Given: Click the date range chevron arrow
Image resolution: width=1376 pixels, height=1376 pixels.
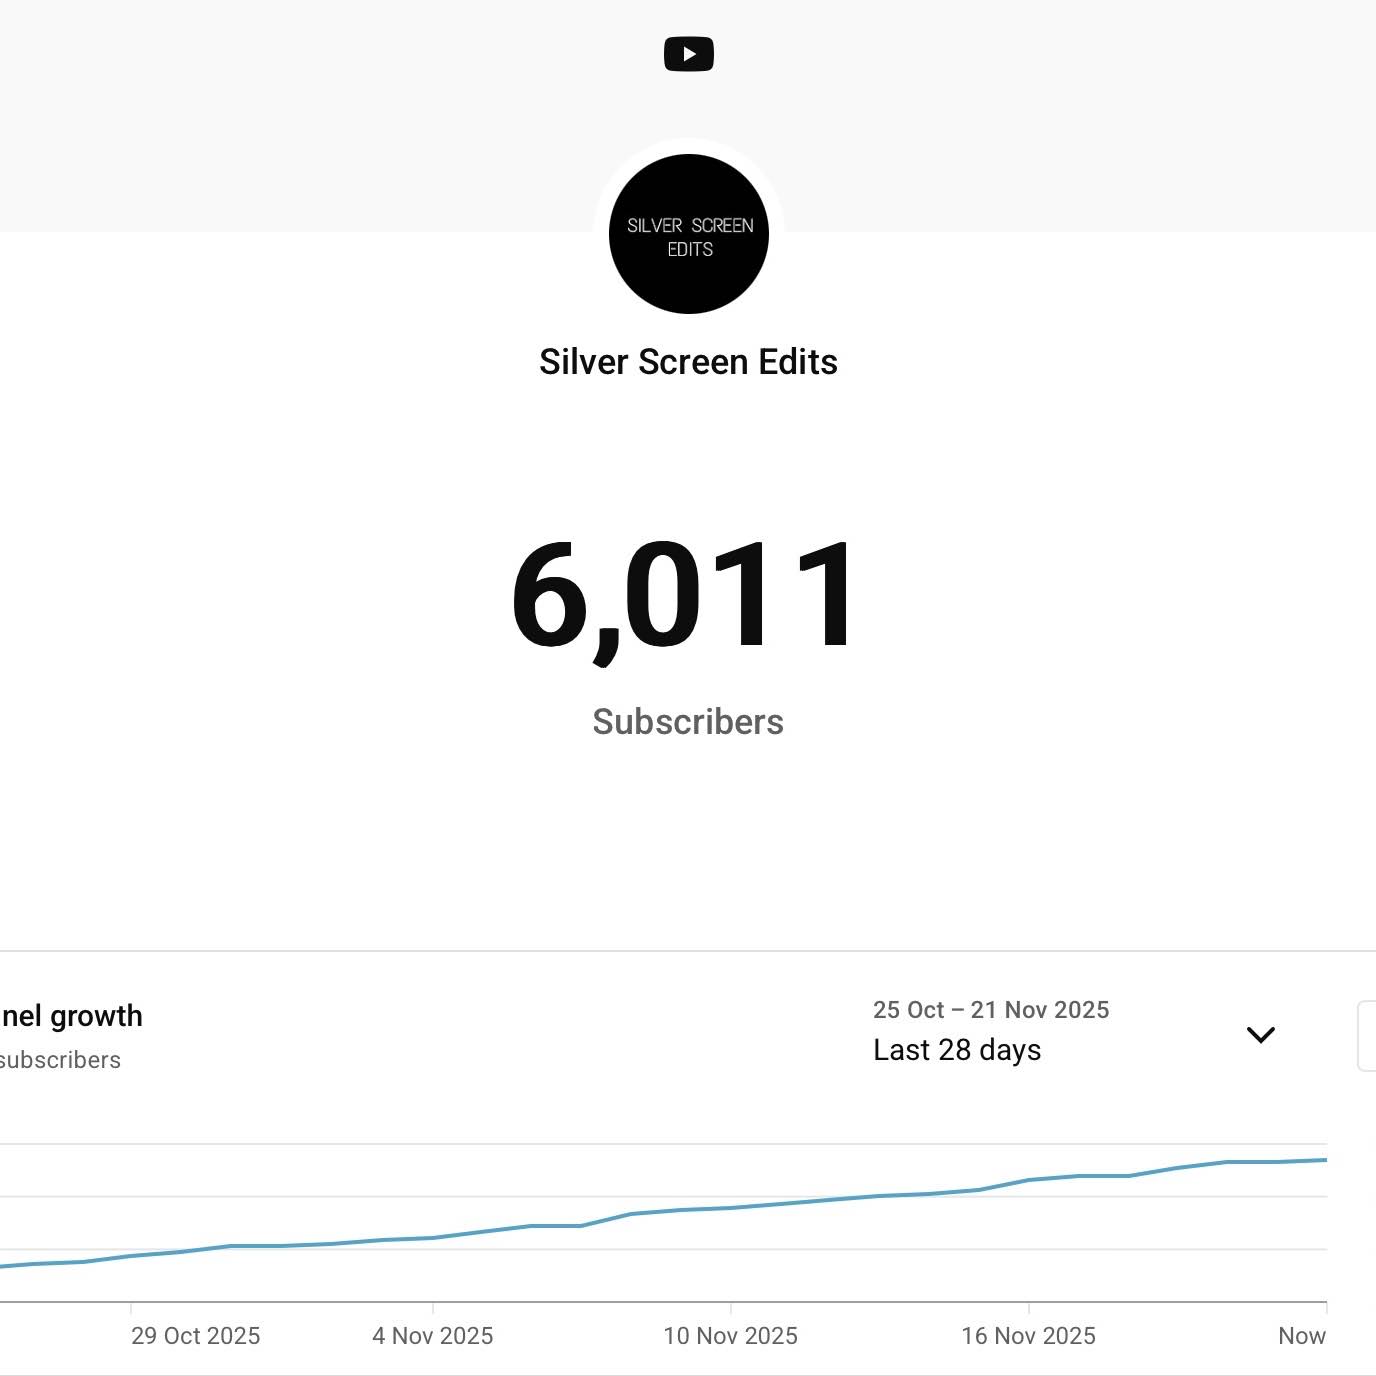Looking at the screenshot, I should (x=1261, y=1035).
